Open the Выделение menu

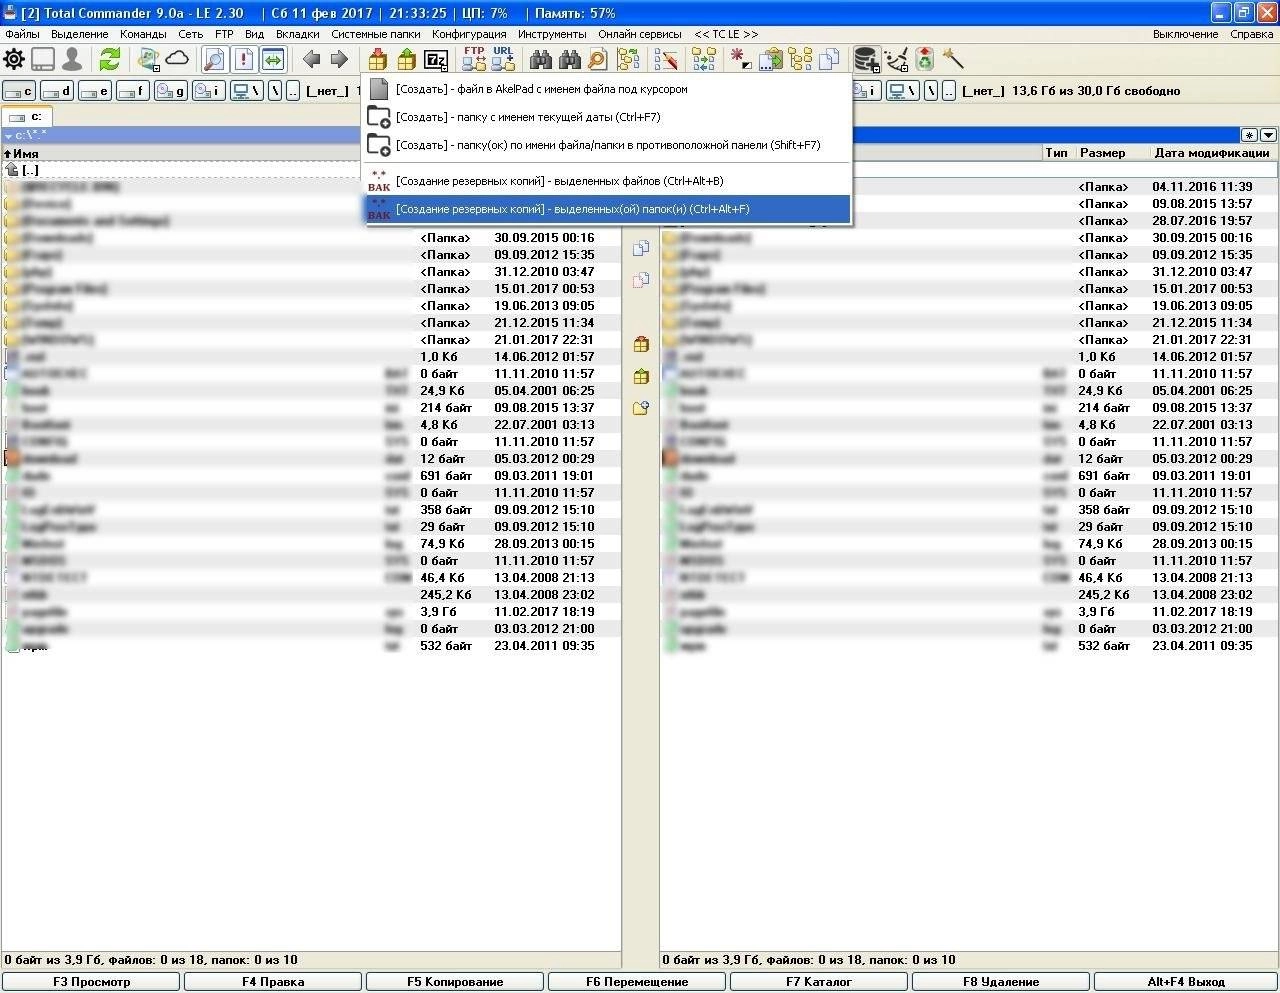tap(80, 34)
